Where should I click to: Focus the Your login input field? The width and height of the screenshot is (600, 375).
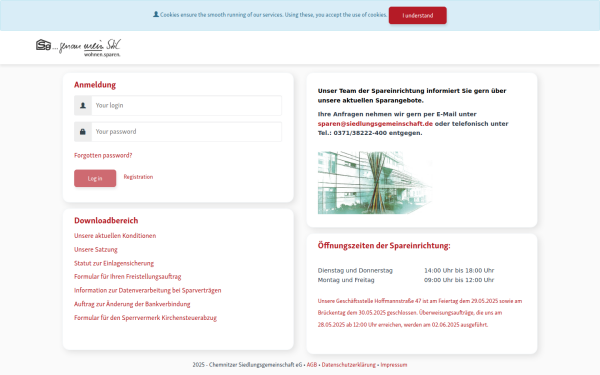(x=186, y=106)
